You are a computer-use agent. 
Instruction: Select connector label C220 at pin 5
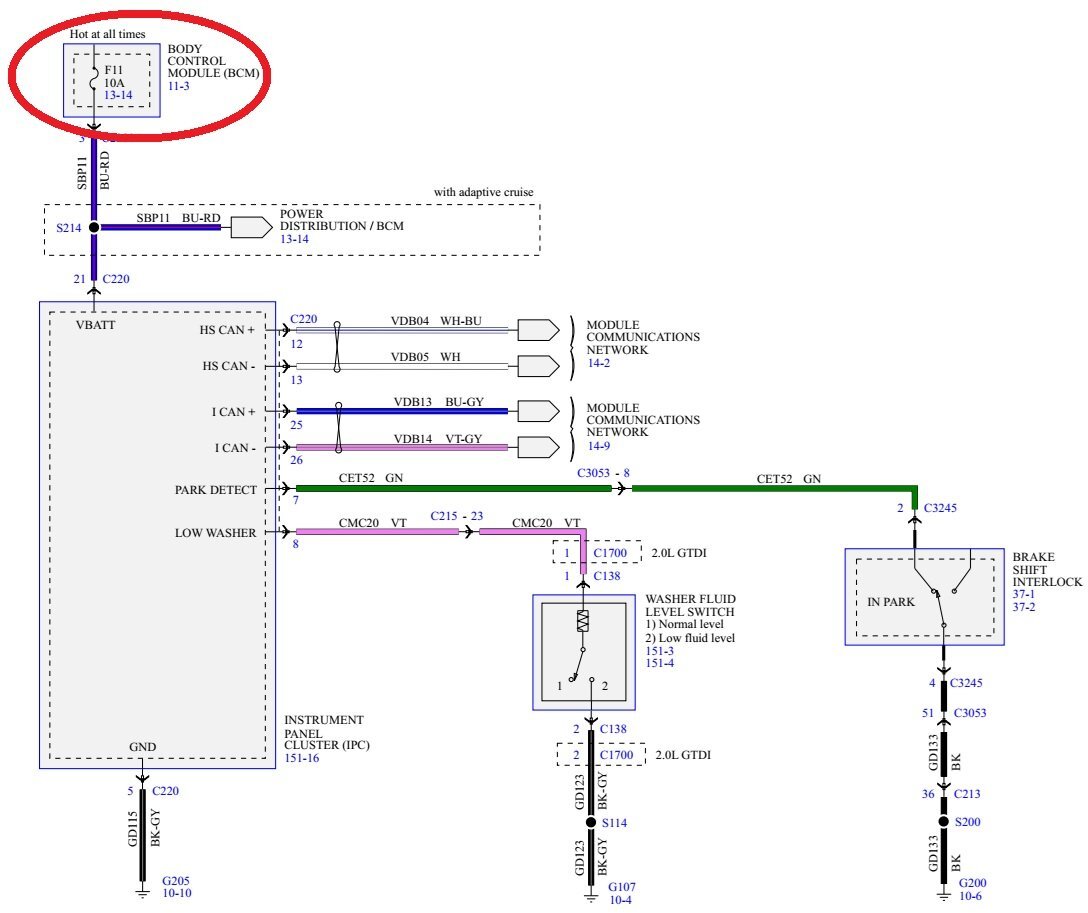click(x=165, y=791)
